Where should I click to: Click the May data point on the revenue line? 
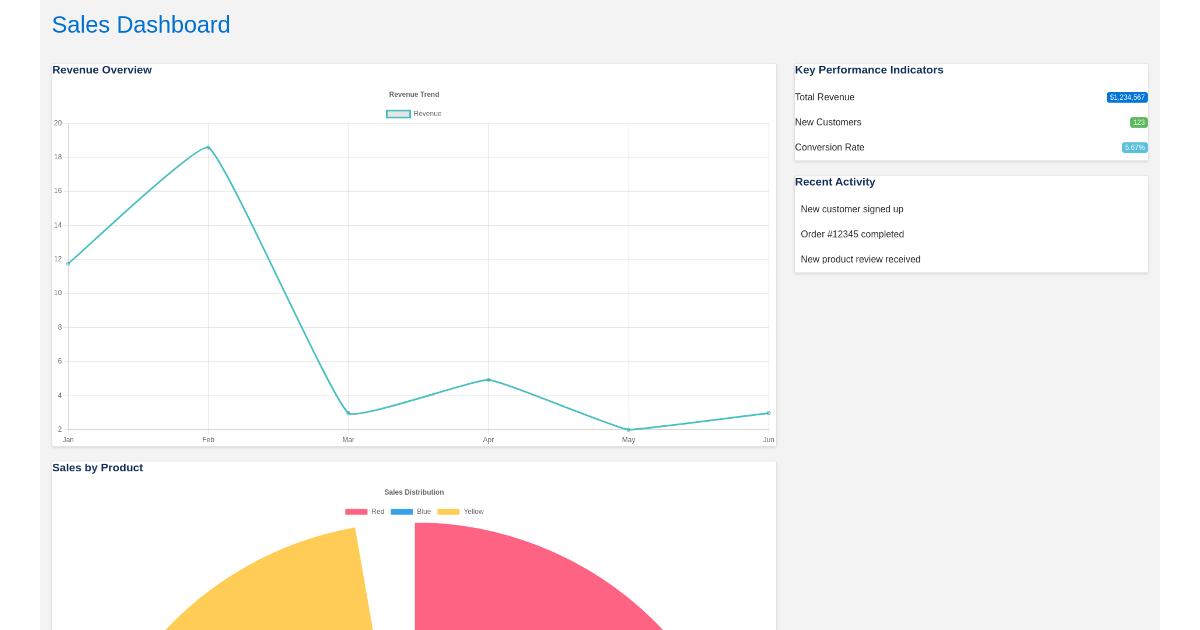tap(628, 430)
